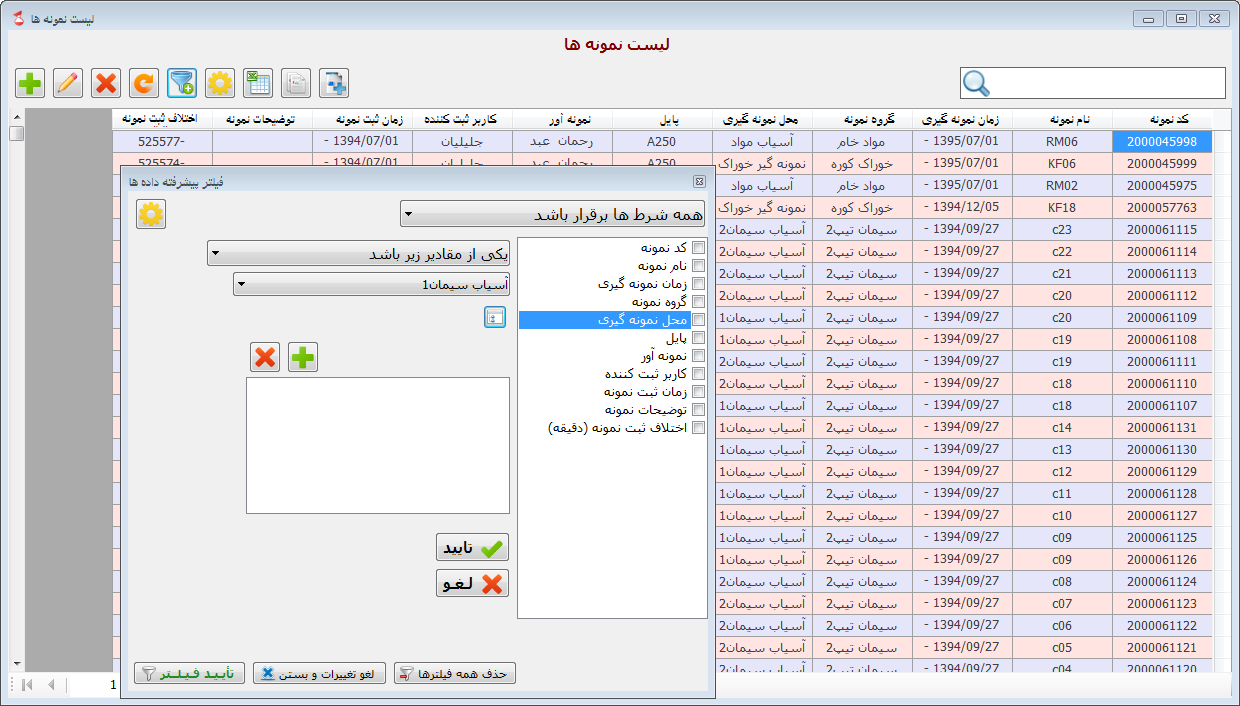This screenshot has height=706, width=1240.
Task: Click the حذف همه فیلترها button
Action: pos(455,673)
